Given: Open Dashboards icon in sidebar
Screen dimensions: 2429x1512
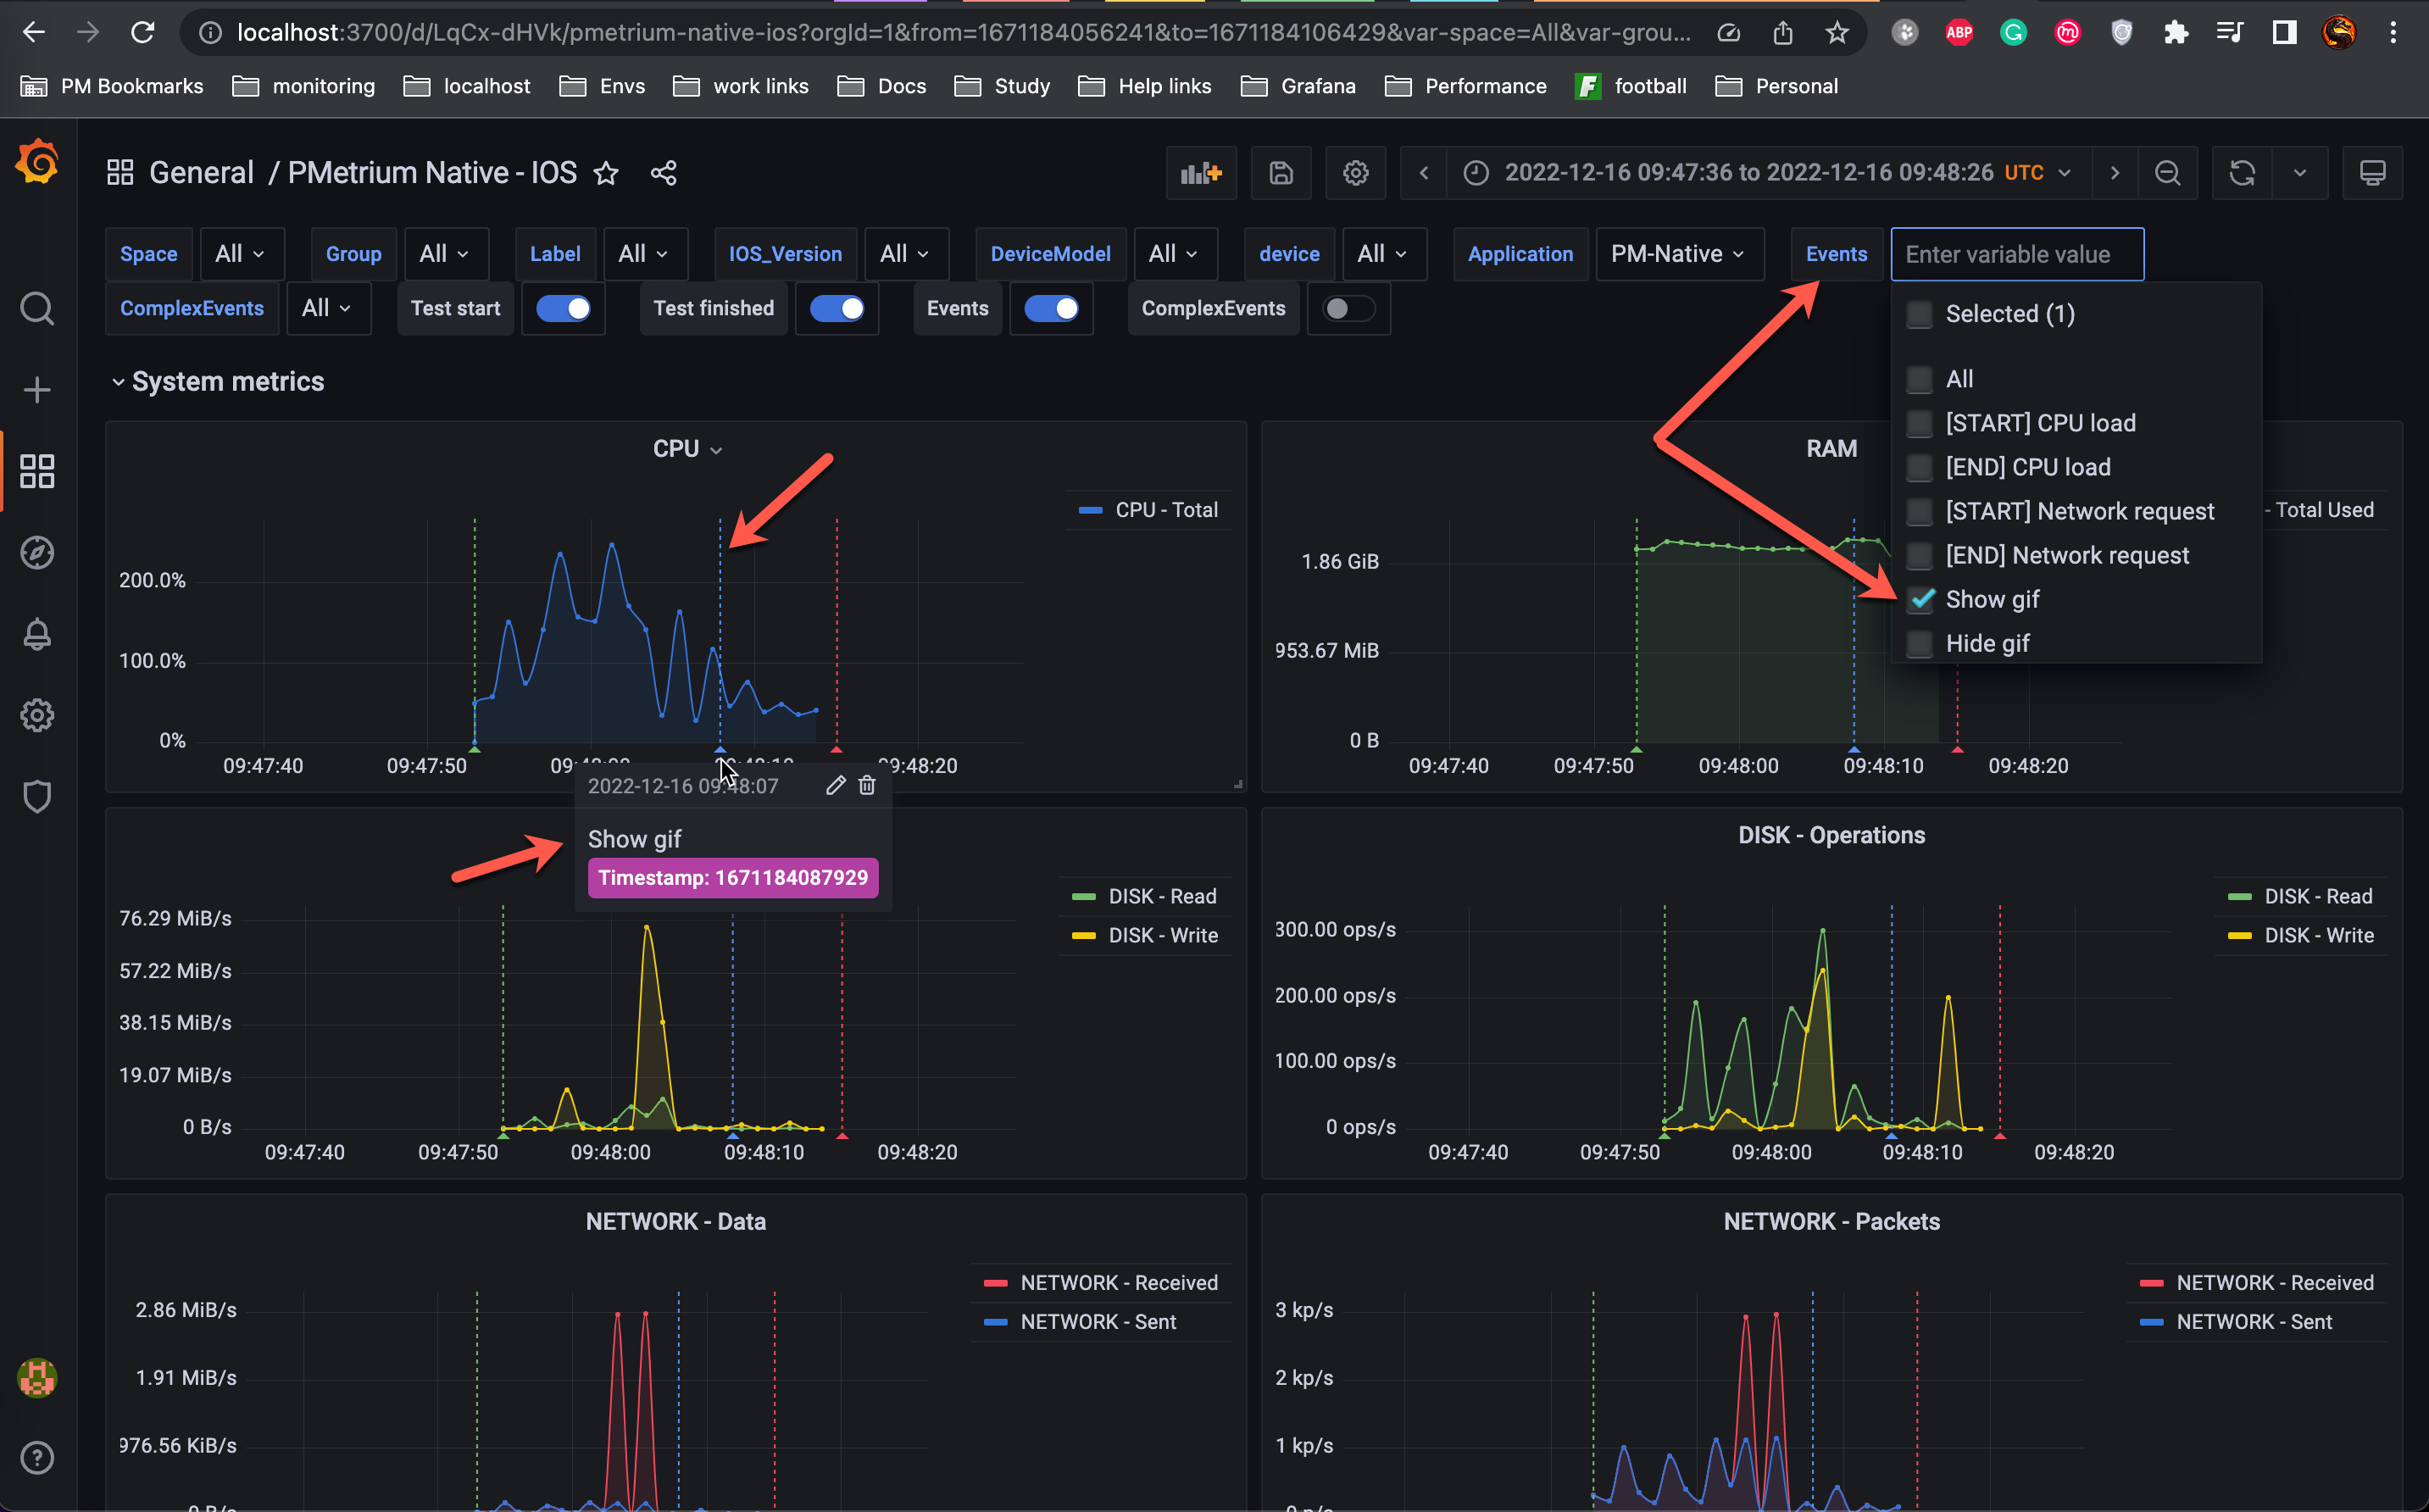Looking at the screenshot, I should coord(37,471).
